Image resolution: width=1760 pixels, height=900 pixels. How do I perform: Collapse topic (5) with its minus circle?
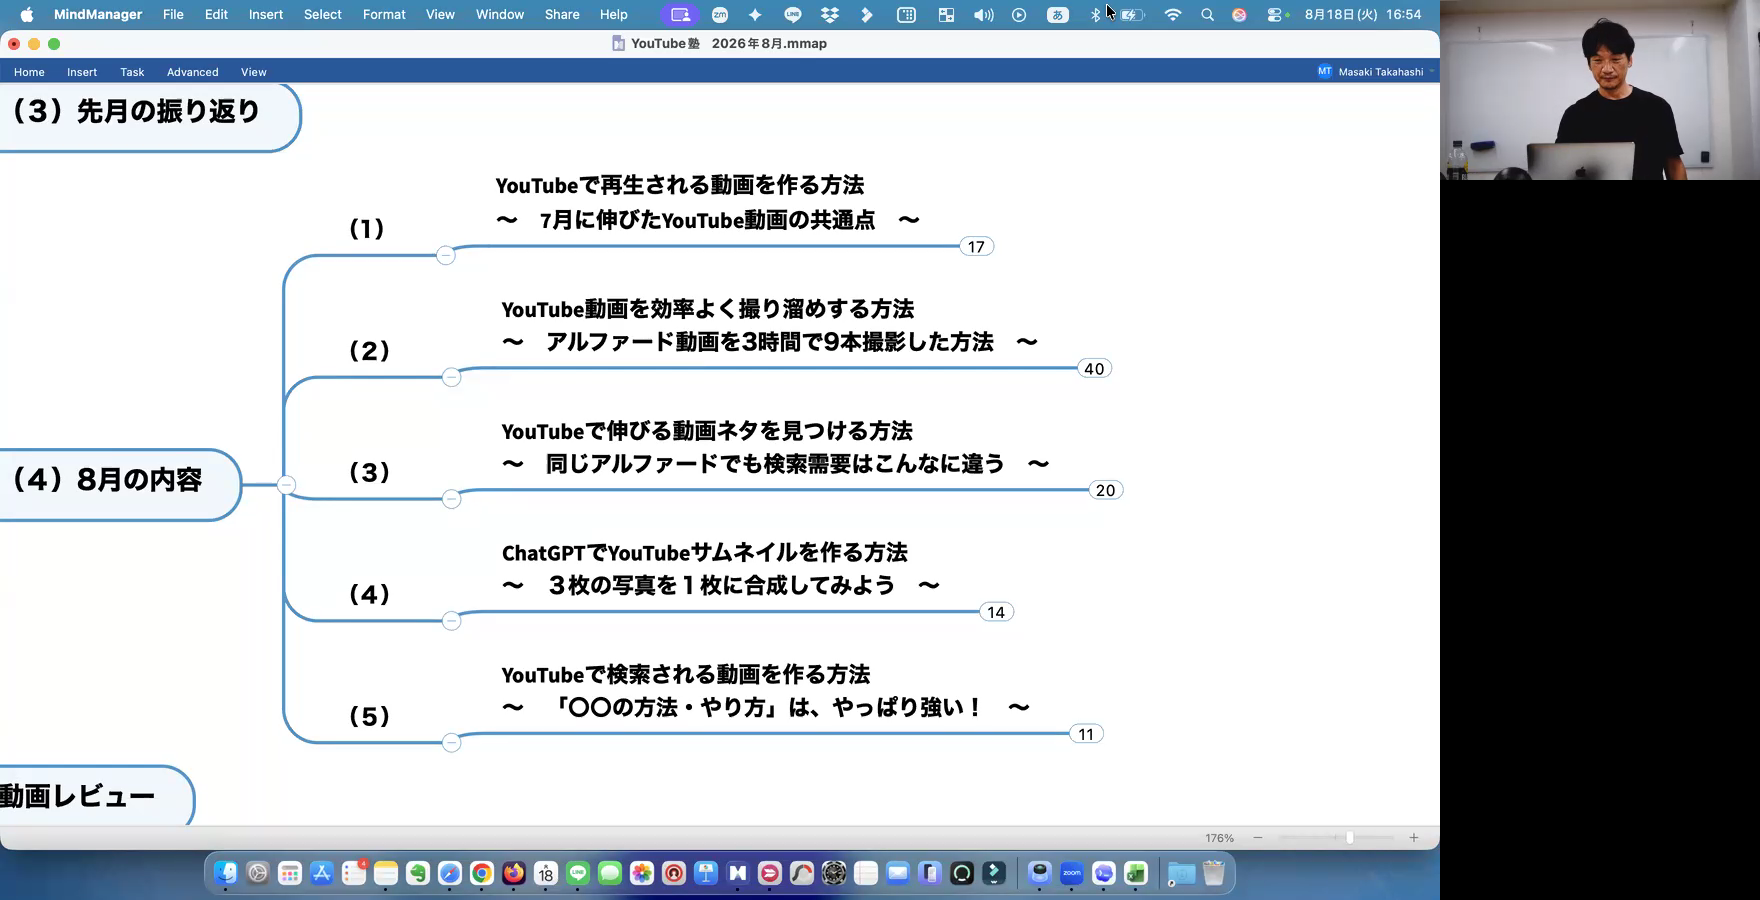451,743
